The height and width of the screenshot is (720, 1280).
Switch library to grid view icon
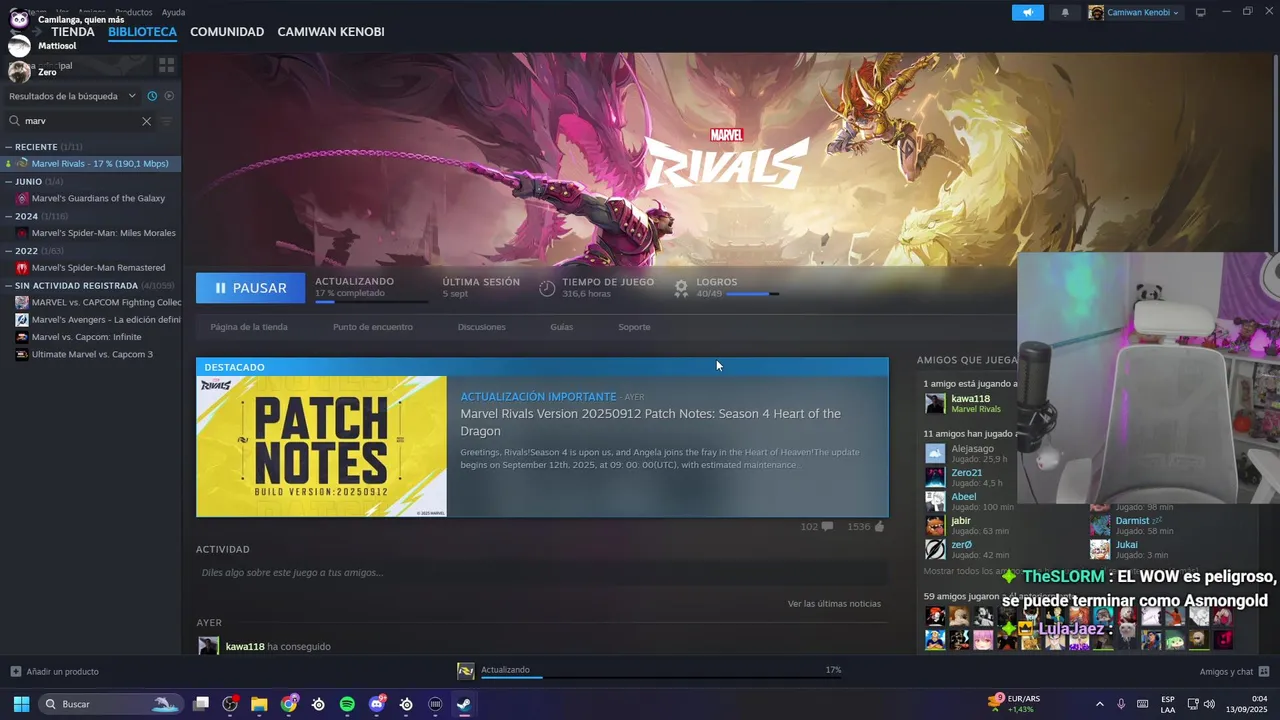pyautogui.click(x=167, y=65)
